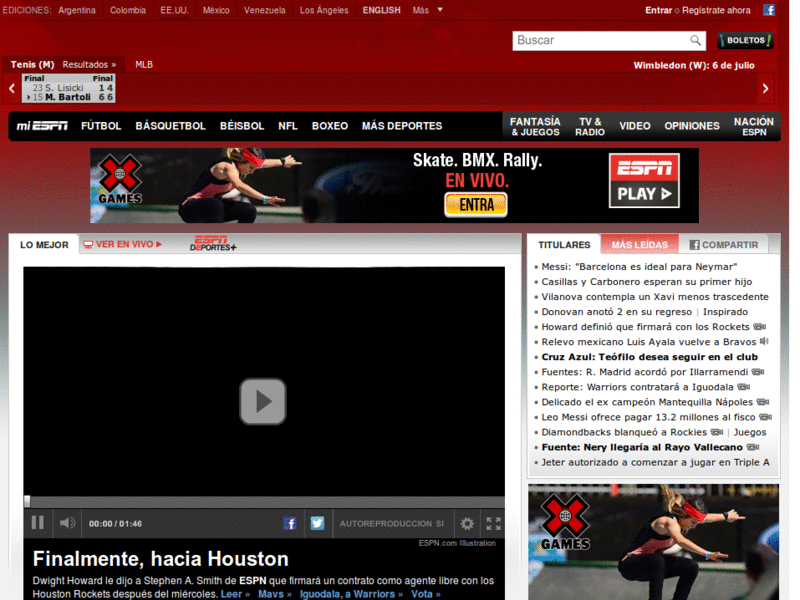
Task: Click video icon next to Howard Rockets headline
Action: [760, 327]
